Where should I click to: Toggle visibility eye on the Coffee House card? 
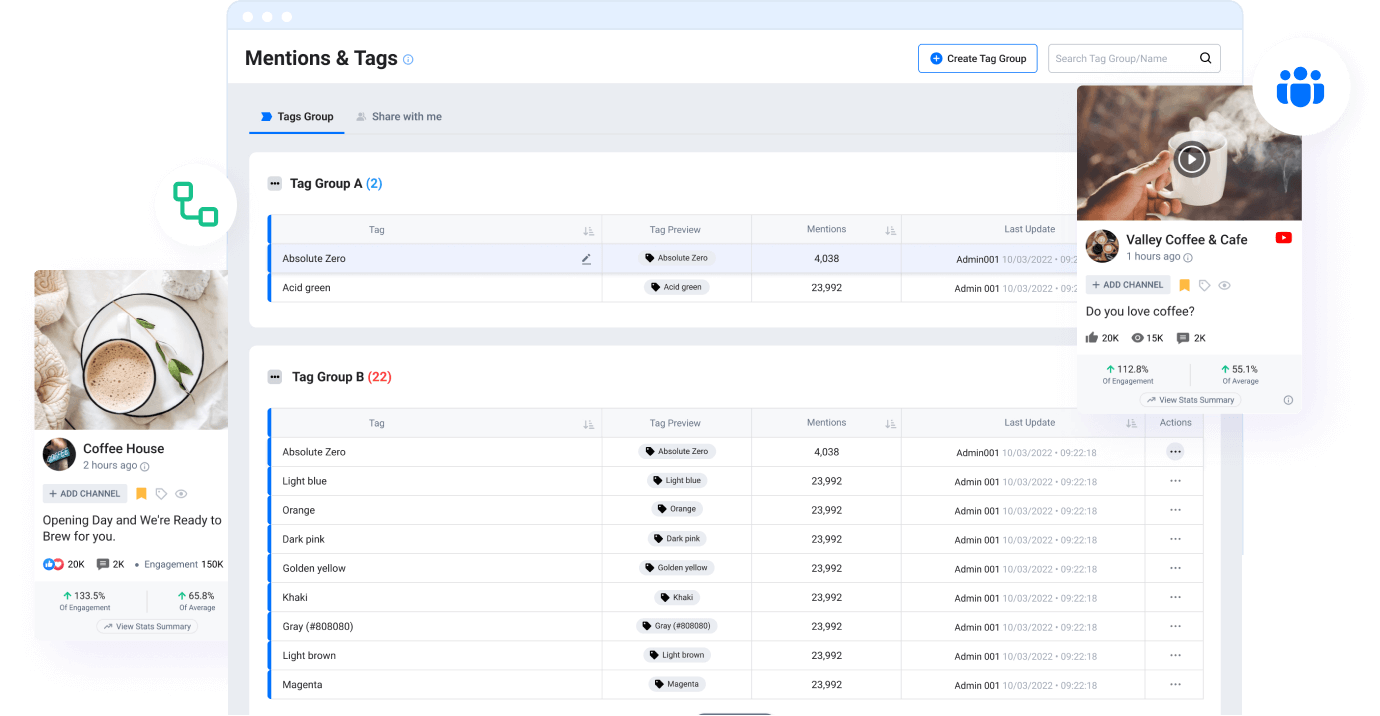[x=181, y=493]
